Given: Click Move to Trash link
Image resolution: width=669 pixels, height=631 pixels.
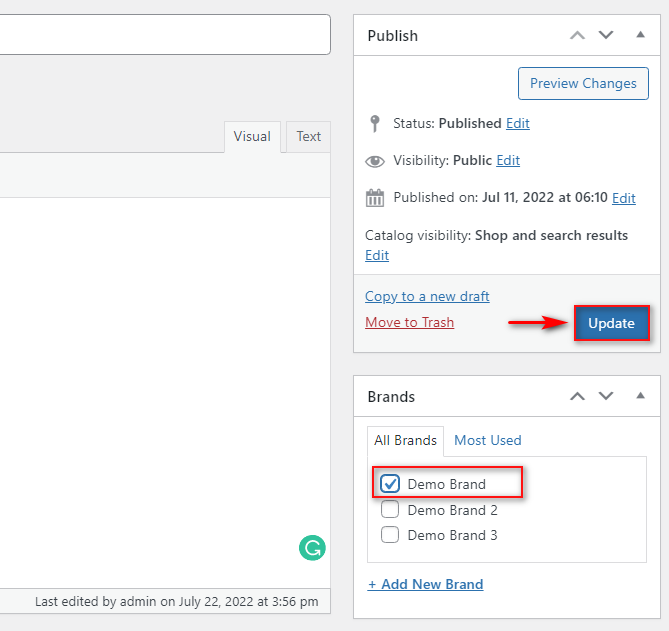Looking at the screenshot, I should coord(410,323).
